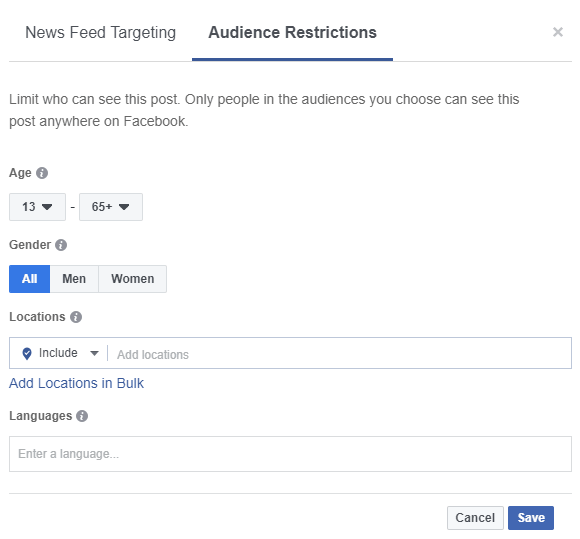Click the Cancel button
The height and width of the screenshot is (539, 580).
coord(475,518)
